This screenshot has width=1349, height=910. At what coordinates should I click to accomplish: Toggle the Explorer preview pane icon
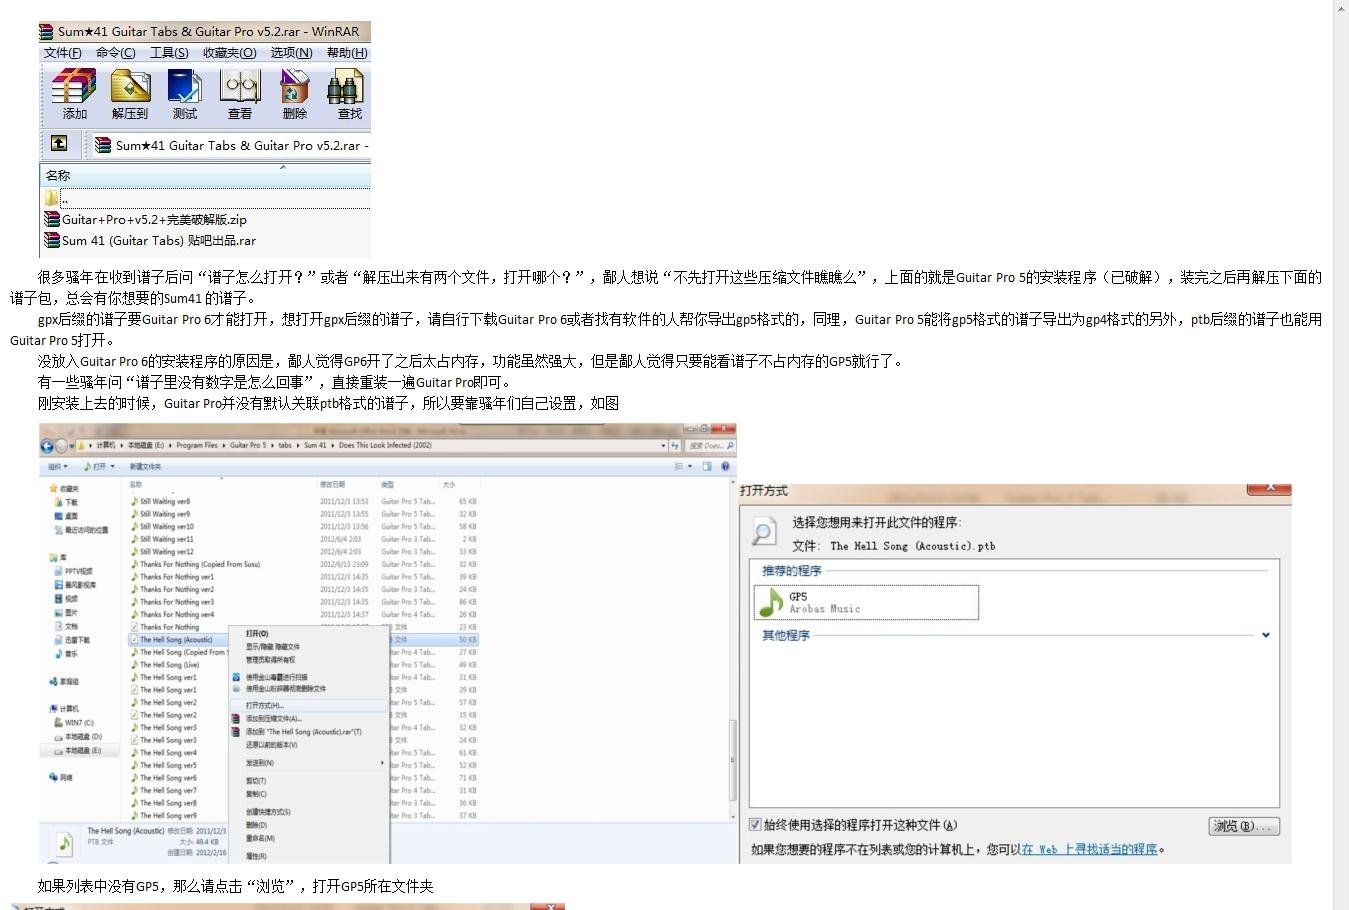pos(707,466)
